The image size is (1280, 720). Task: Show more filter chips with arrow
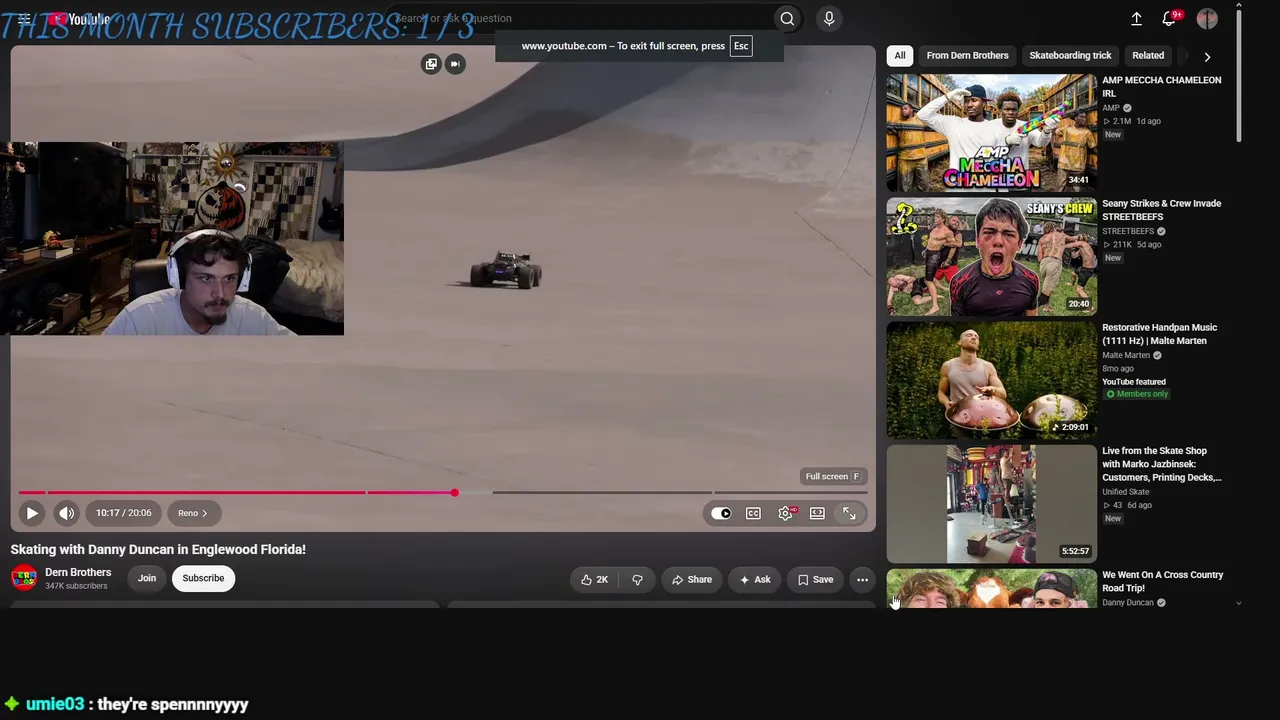[1207, 57]
